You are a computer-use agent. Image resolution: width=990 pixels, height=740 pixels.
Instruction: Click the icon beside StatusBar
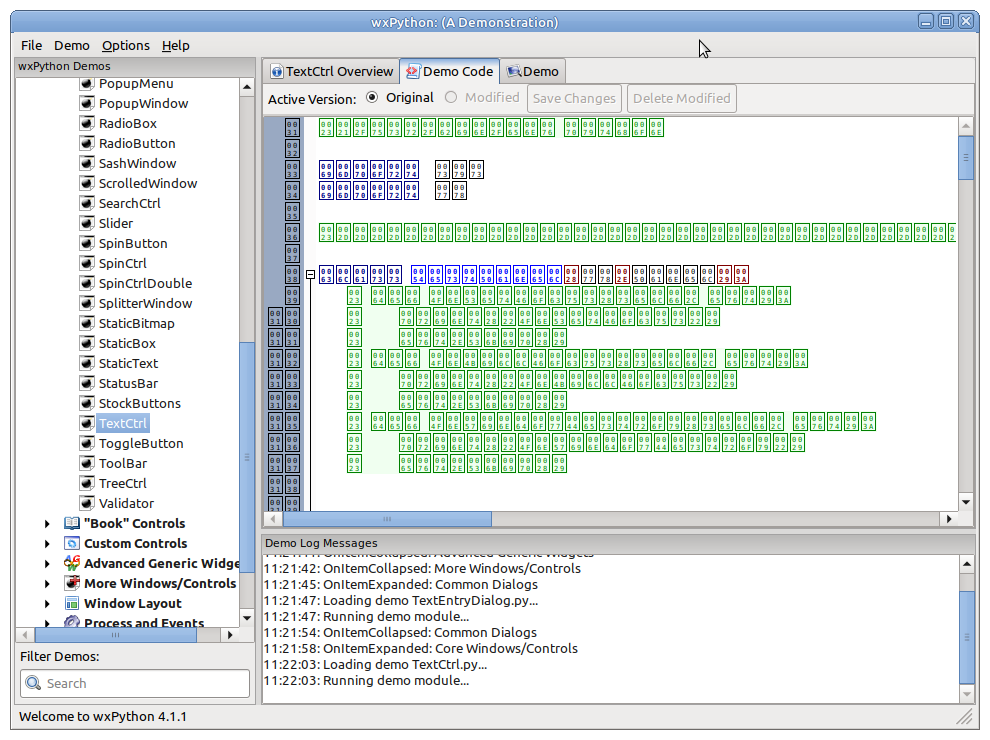(x=87, y=383)
